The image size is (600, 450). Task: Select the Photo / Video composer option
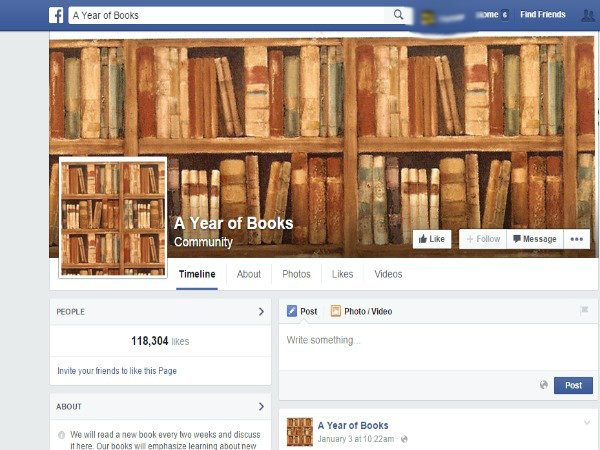pos(362,311)
